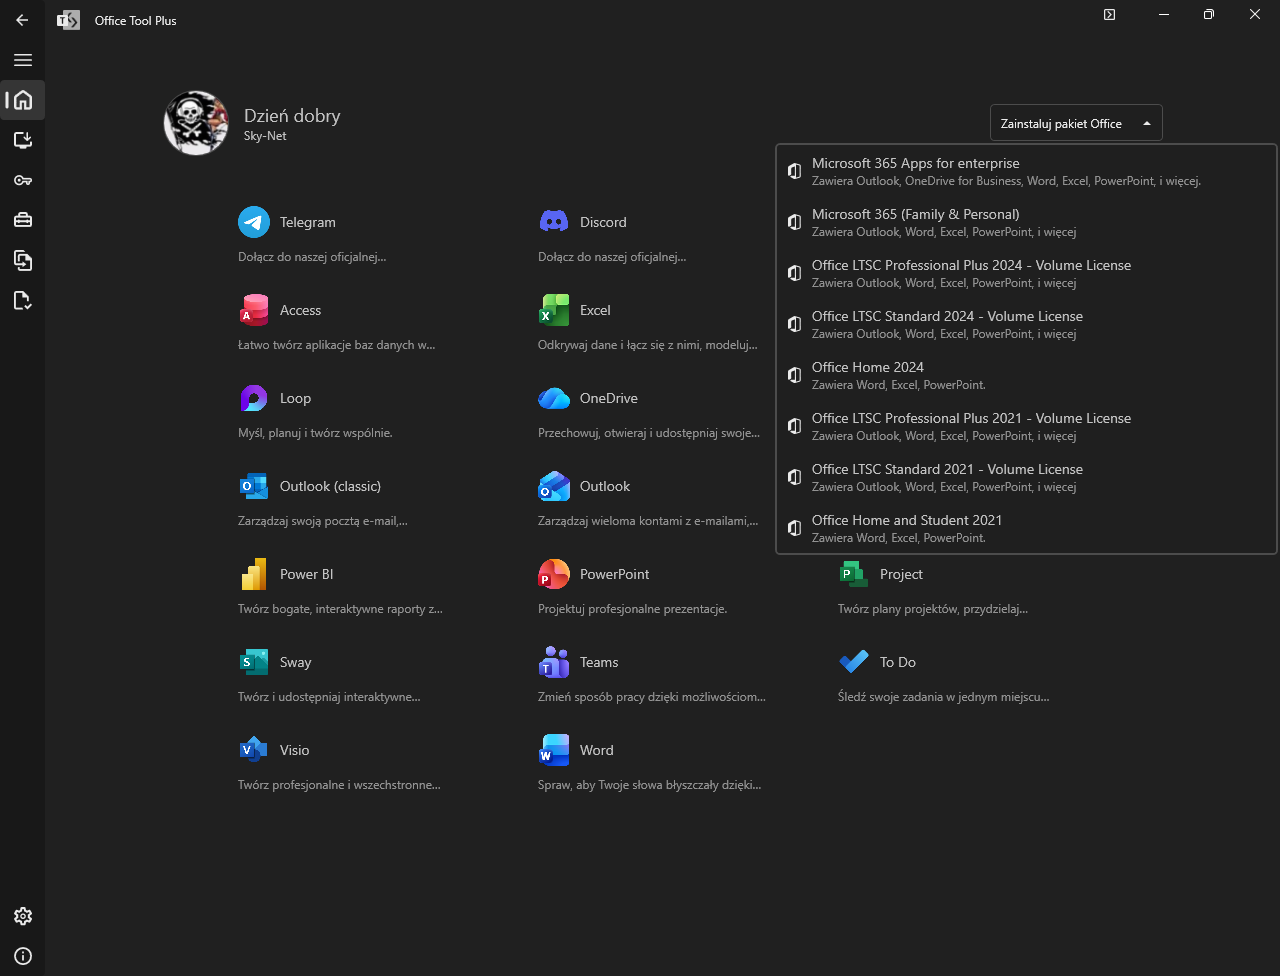This screenshot has width=1280, height=976.
Task: Open the Outlook (classic) icon
Action: click(x=254, y=486)
